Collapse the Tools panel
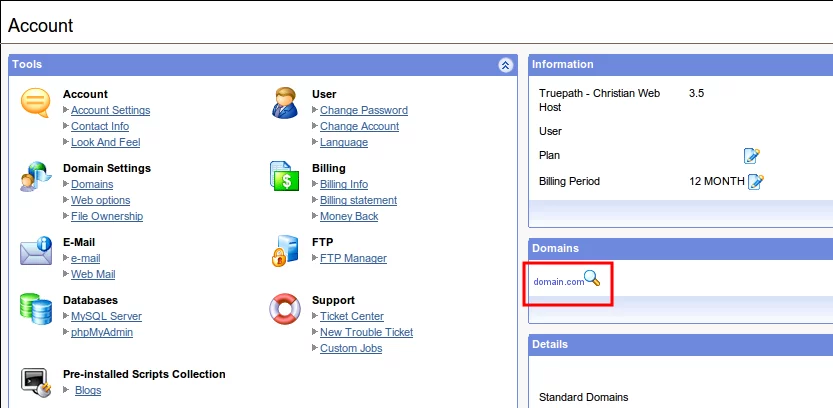This screenshot has height=408, width=833. point(505,65)
